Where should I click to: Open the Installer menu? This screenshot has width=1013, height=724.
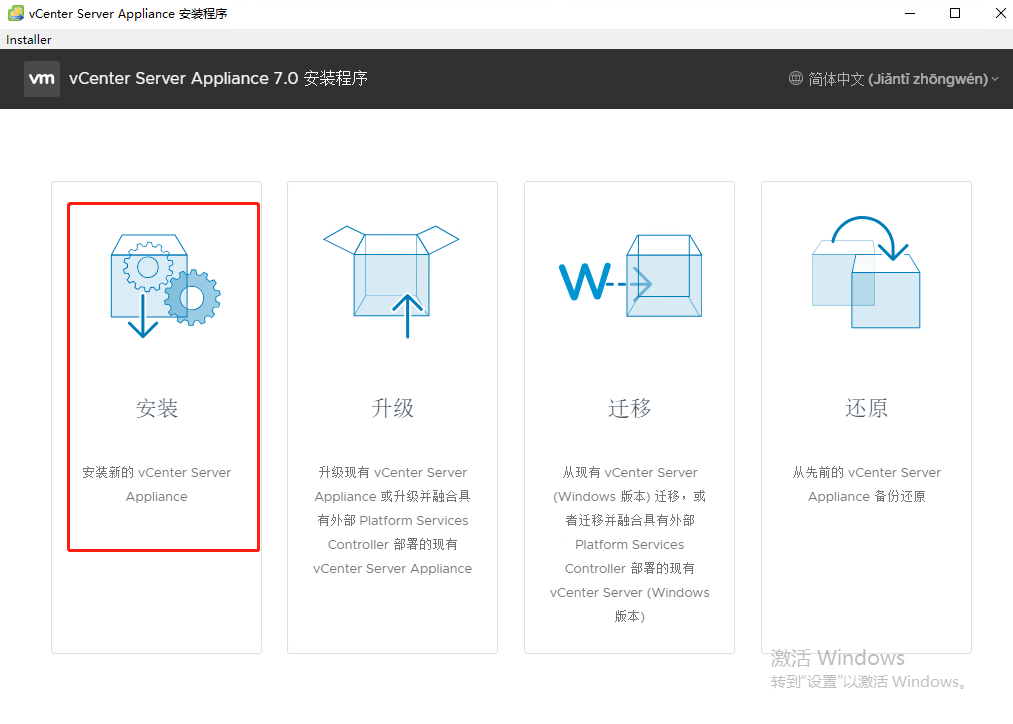28,39
